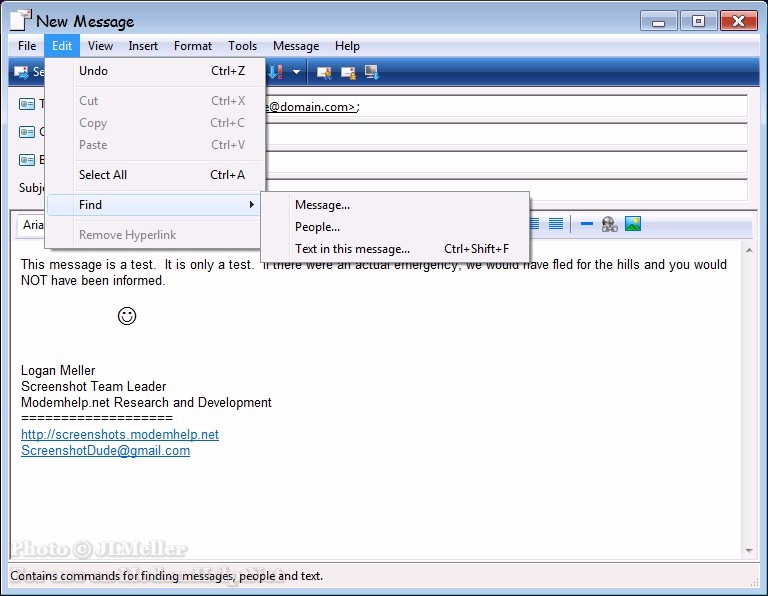Click Undo in the Edit menu
This screenshot has height=596, width=768.
pyautogui.click(x=93, y=71)
